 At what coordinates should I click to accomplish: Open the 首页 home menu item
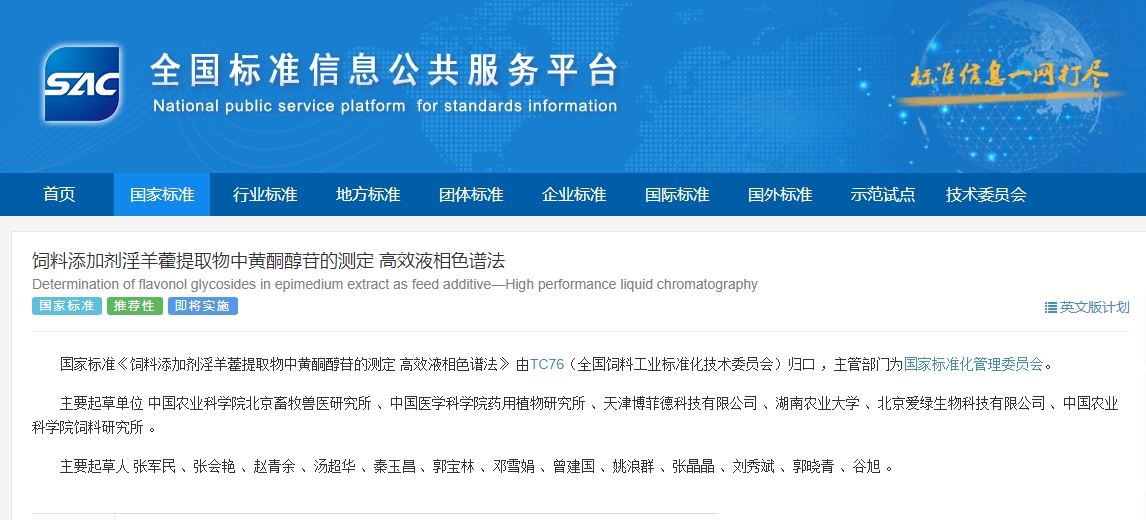click(59, 195)
